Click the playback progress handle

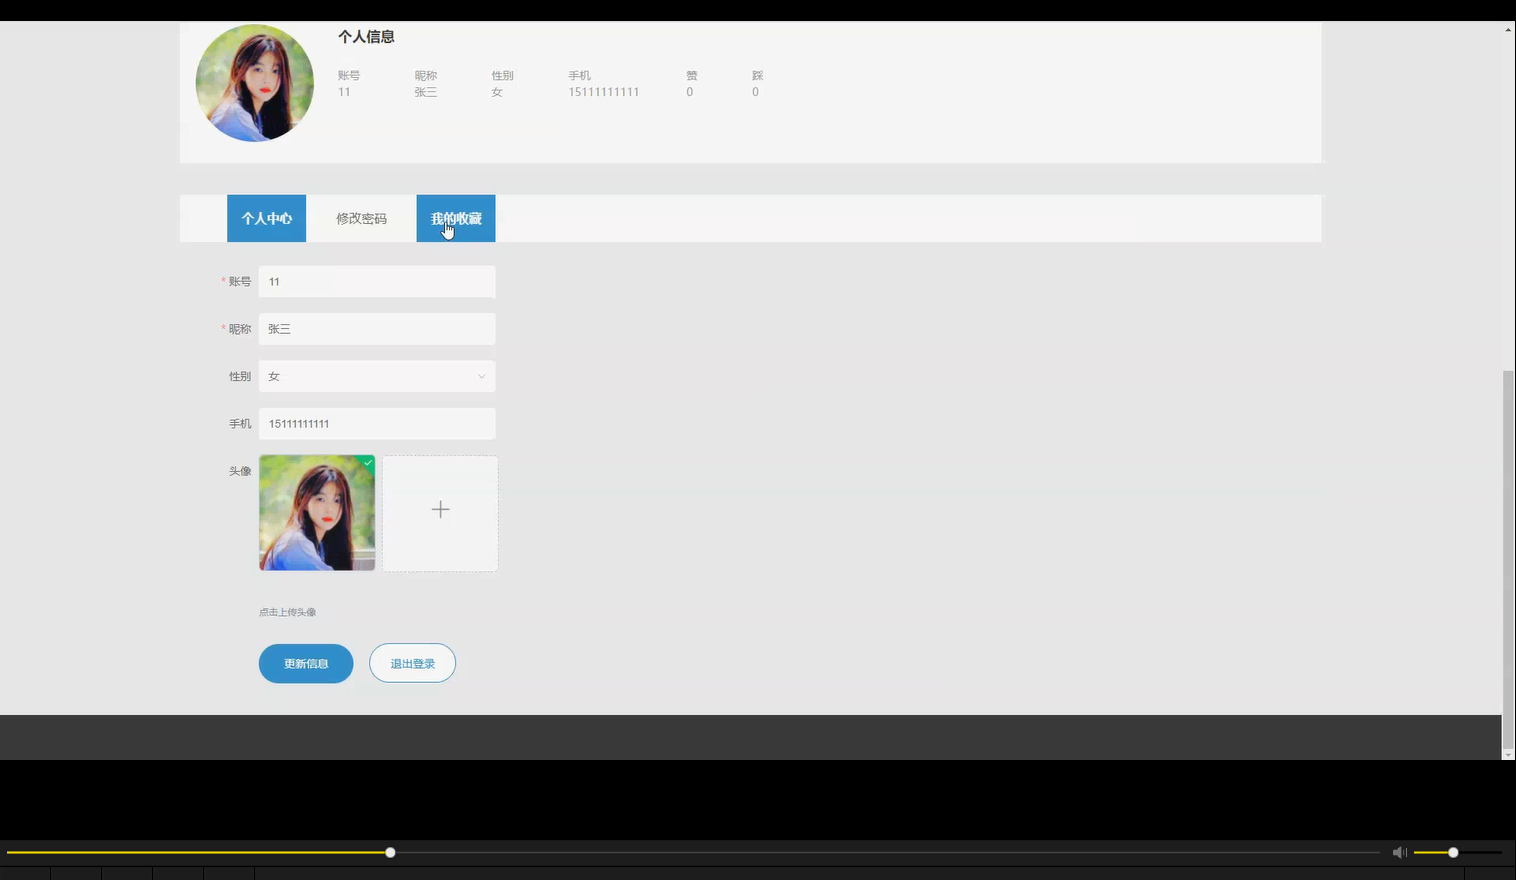click(390, 852)
